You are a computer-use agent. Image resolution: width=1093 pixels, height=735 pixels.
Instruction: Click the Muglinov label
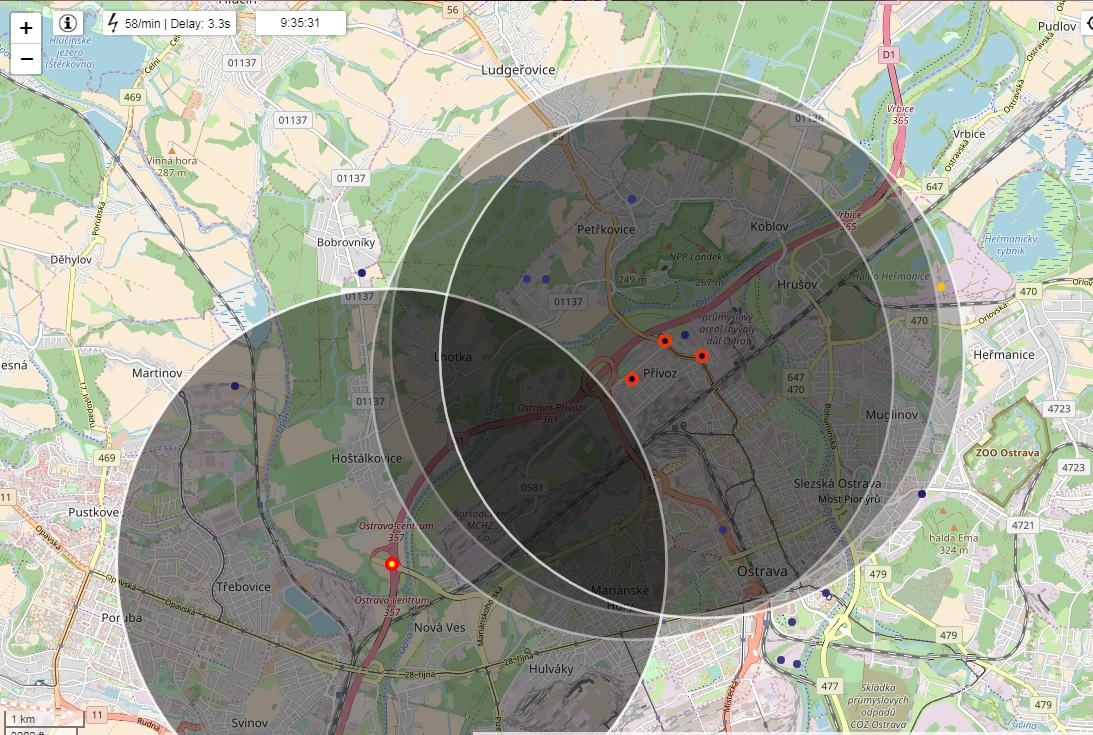892,415
